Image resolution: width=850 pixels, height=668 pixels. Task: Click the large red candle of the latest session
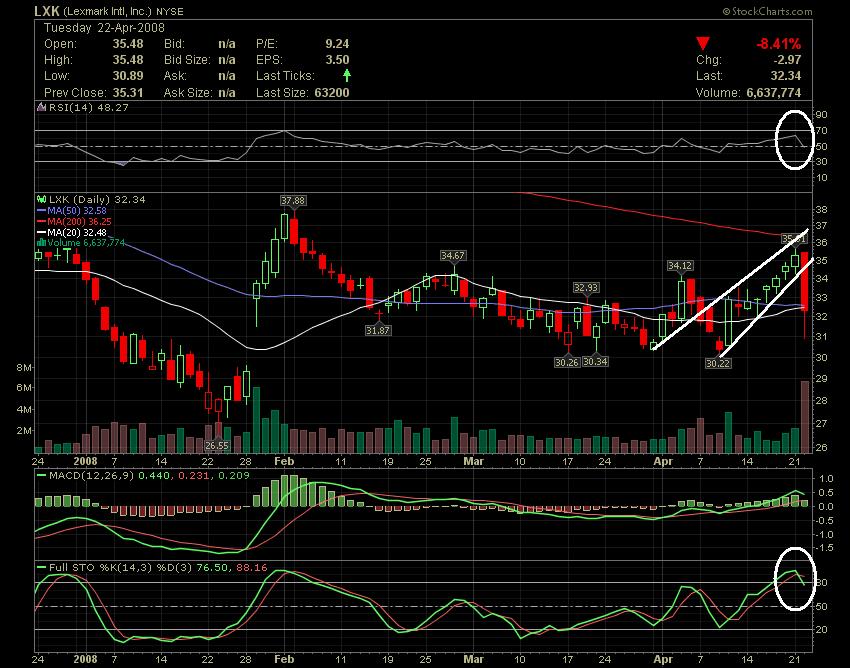pos(804,281)
